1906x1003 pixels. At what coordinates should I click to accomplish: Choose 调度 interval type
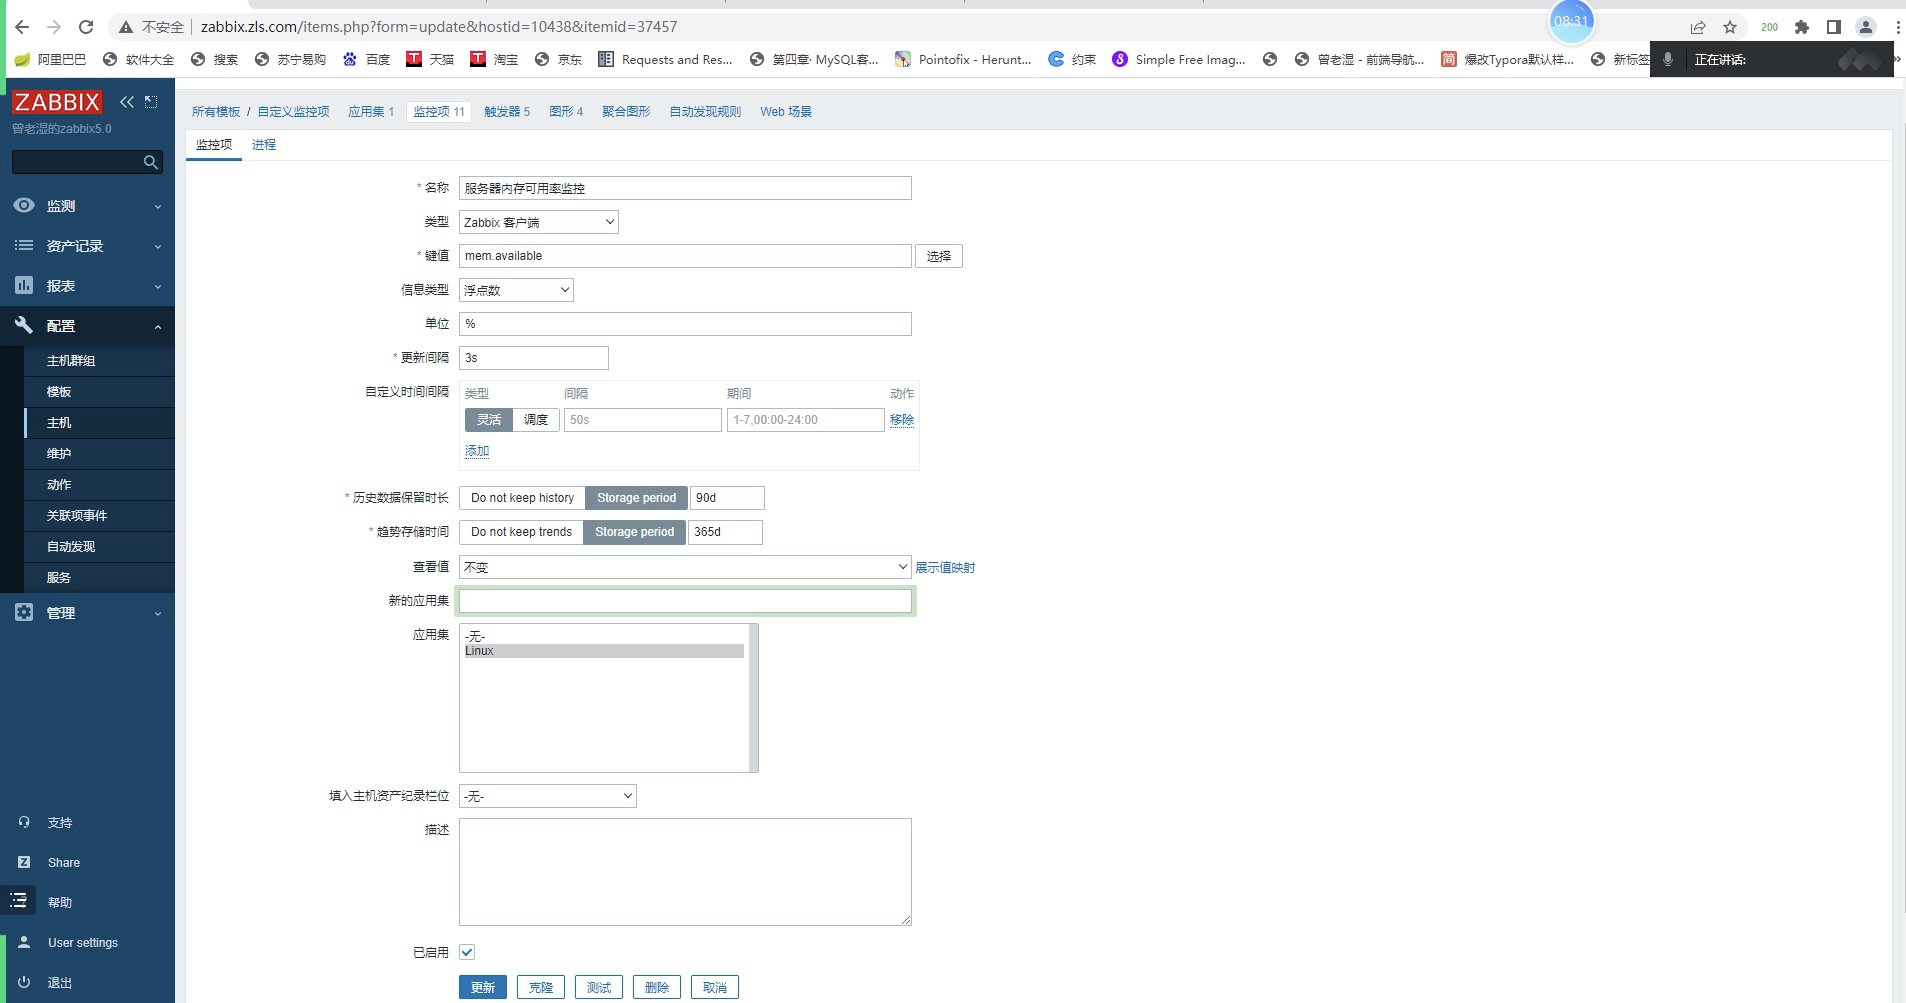[x=536, y=420]
